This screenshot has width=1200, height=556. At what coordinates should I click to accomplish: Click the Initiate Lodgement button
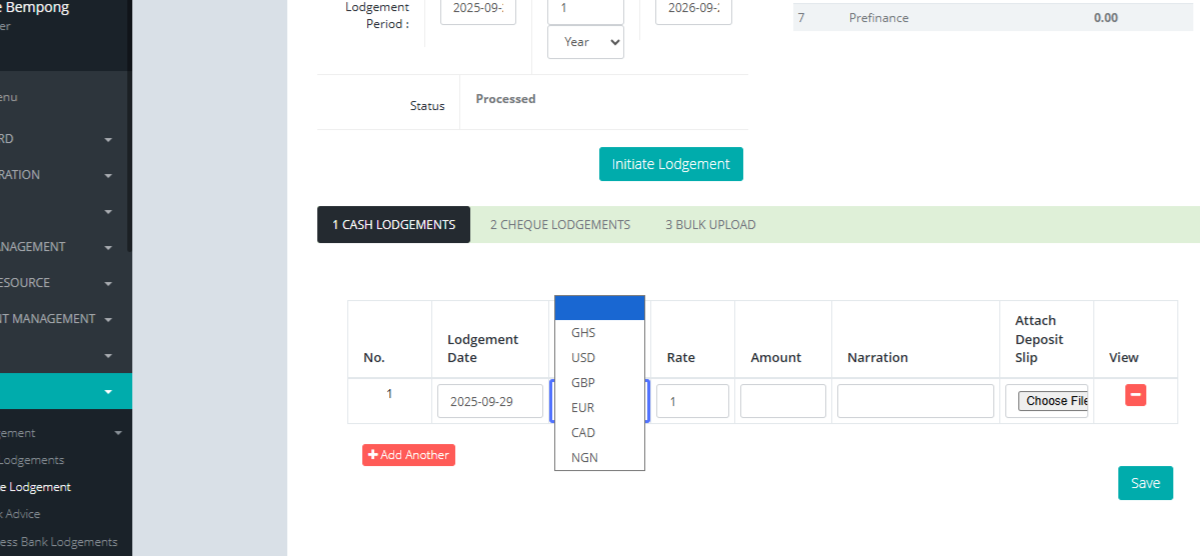pyautogui.click(x=670, y=164)
